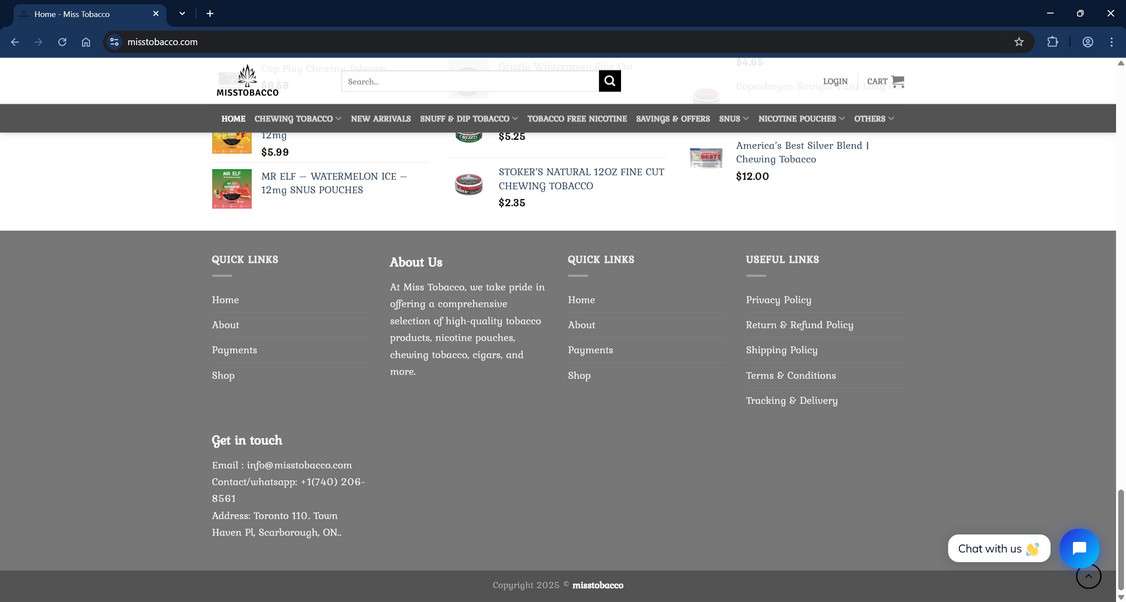
Task: Click the site information icon in address bar
Action: (114, 42)
